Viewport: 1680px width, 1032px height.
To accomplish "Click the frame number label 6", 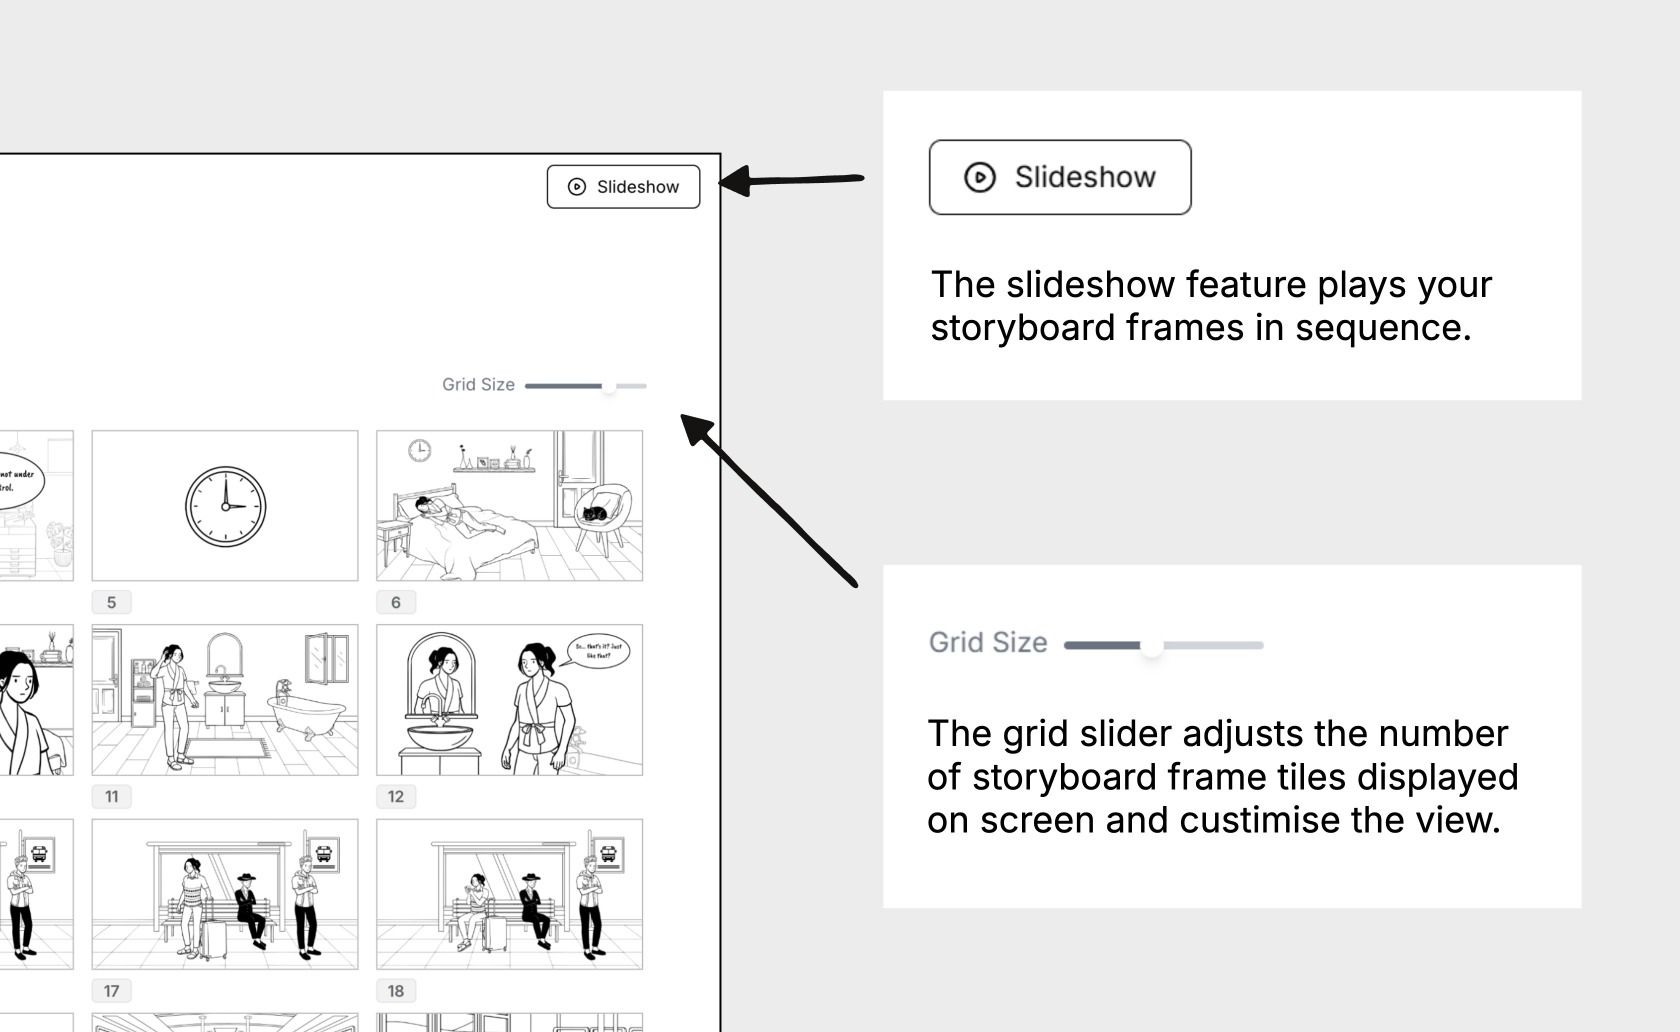I will [396, 602].
